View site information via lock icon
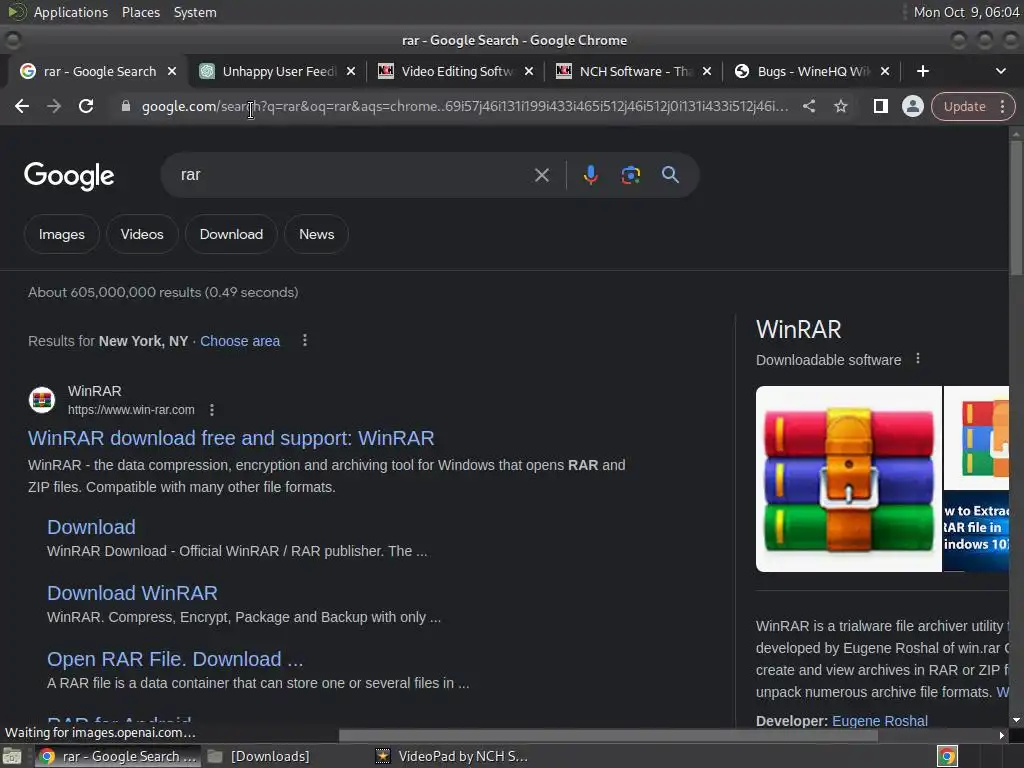 point(126,106)
